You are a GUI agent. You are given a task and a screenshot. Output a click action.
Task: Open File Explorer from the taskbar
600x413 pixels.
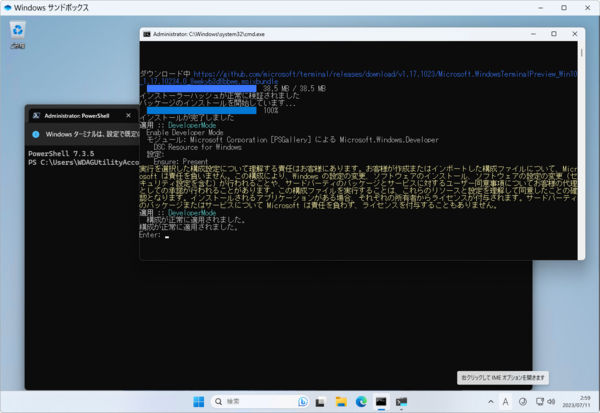(x=341, y=402)
